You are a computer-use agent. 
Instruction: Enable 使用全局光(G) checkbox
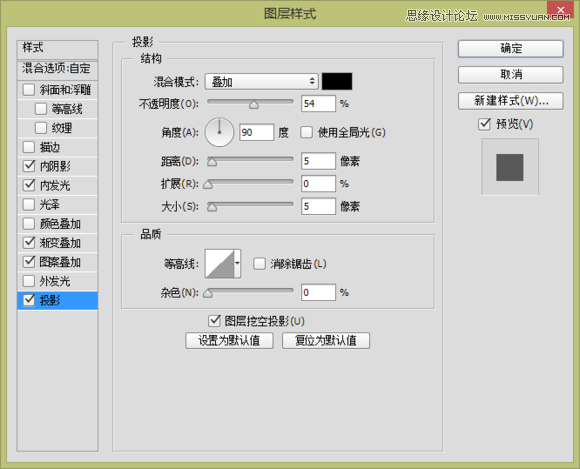pos(306,132)
